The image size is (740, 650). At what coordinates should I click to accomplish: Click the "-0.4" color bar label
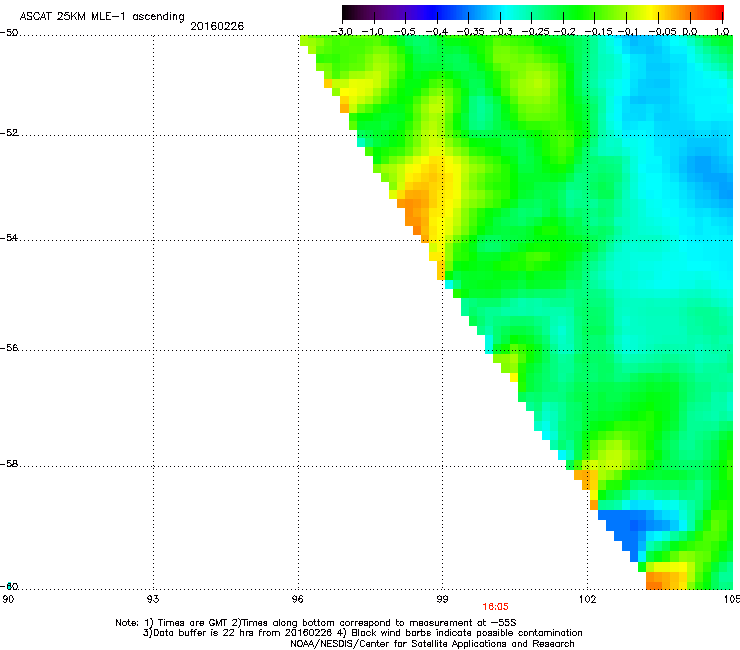(437, 32)
